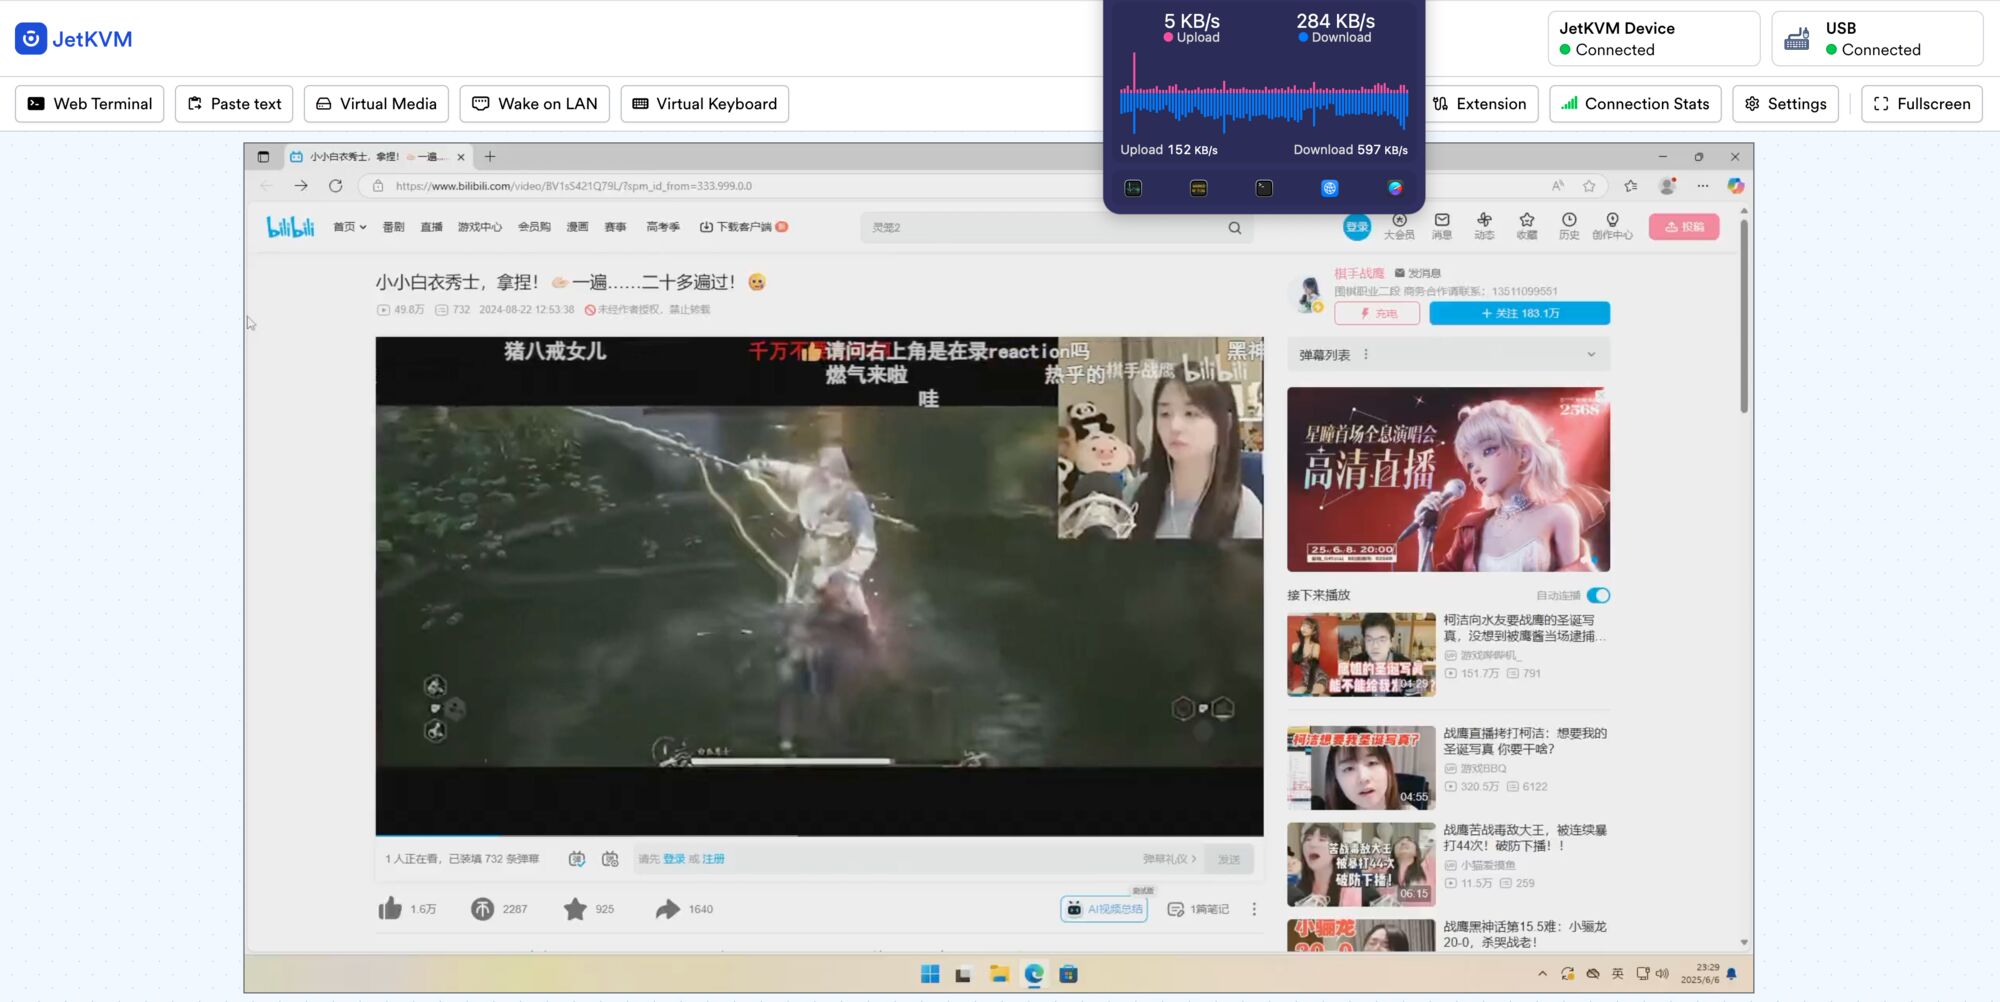
Task: Open 弹幕礼仪 etiquette link
Action: (1169, 859)
